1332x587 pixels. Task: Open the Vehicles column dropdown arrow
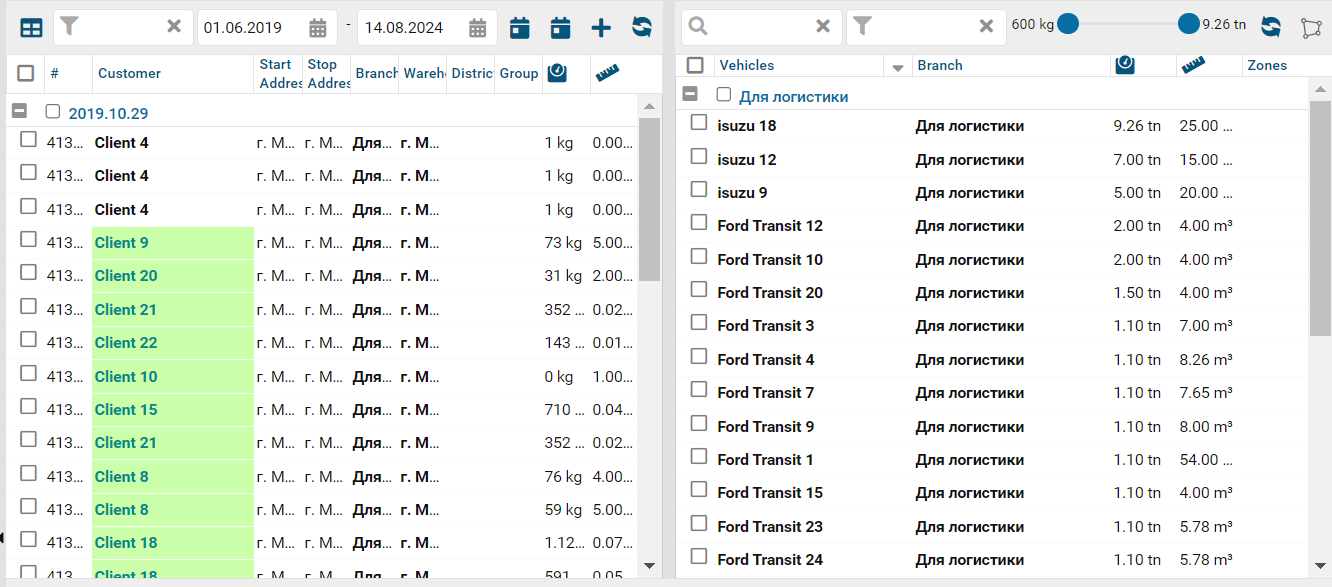coord(897,67)
